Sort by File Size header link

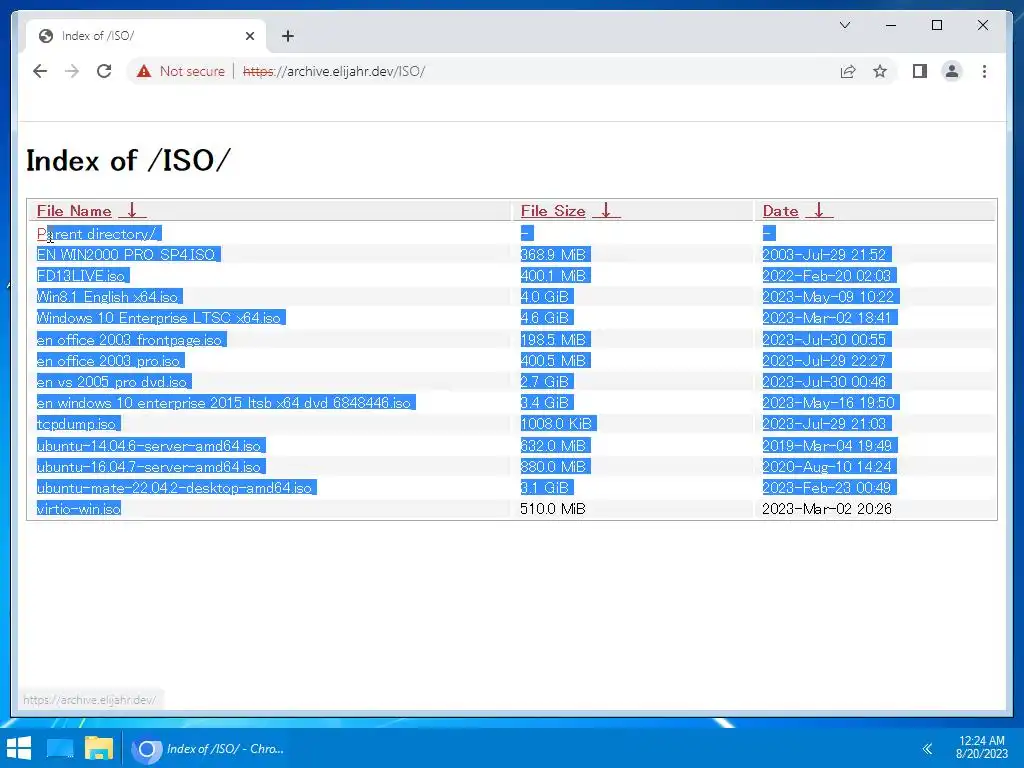pyautogui.click(x=552, y=211)
